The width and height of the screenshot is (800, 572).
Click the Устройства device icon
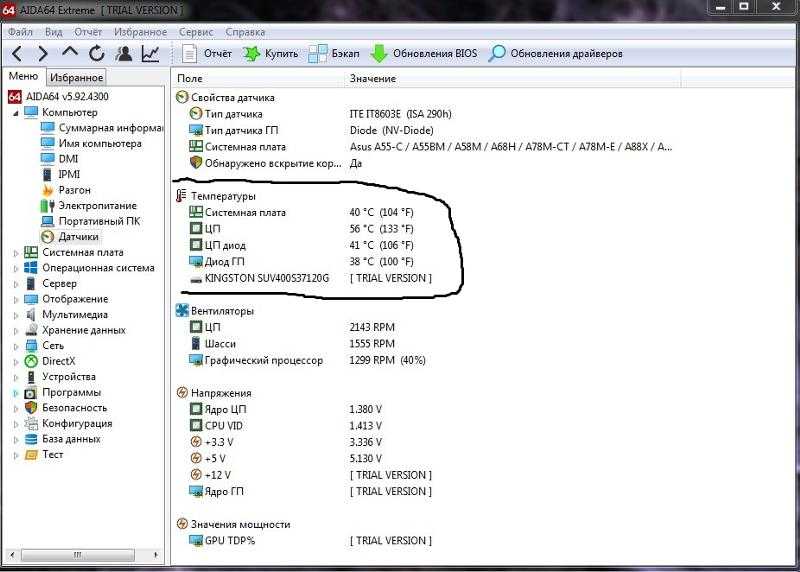(x=31, y=377)
